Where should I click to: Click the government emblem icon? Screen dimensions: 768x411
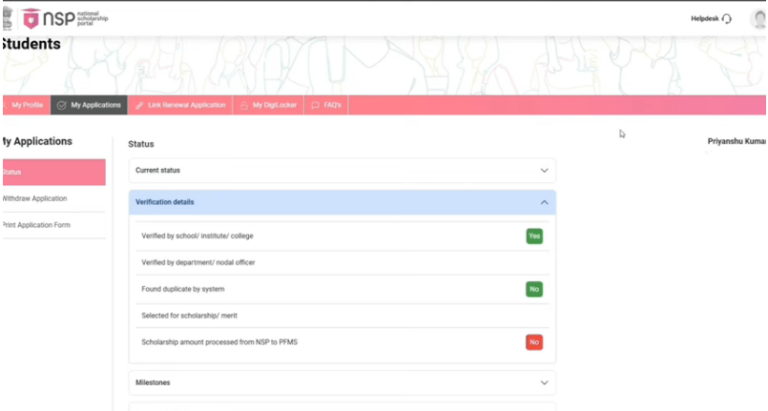6,18
